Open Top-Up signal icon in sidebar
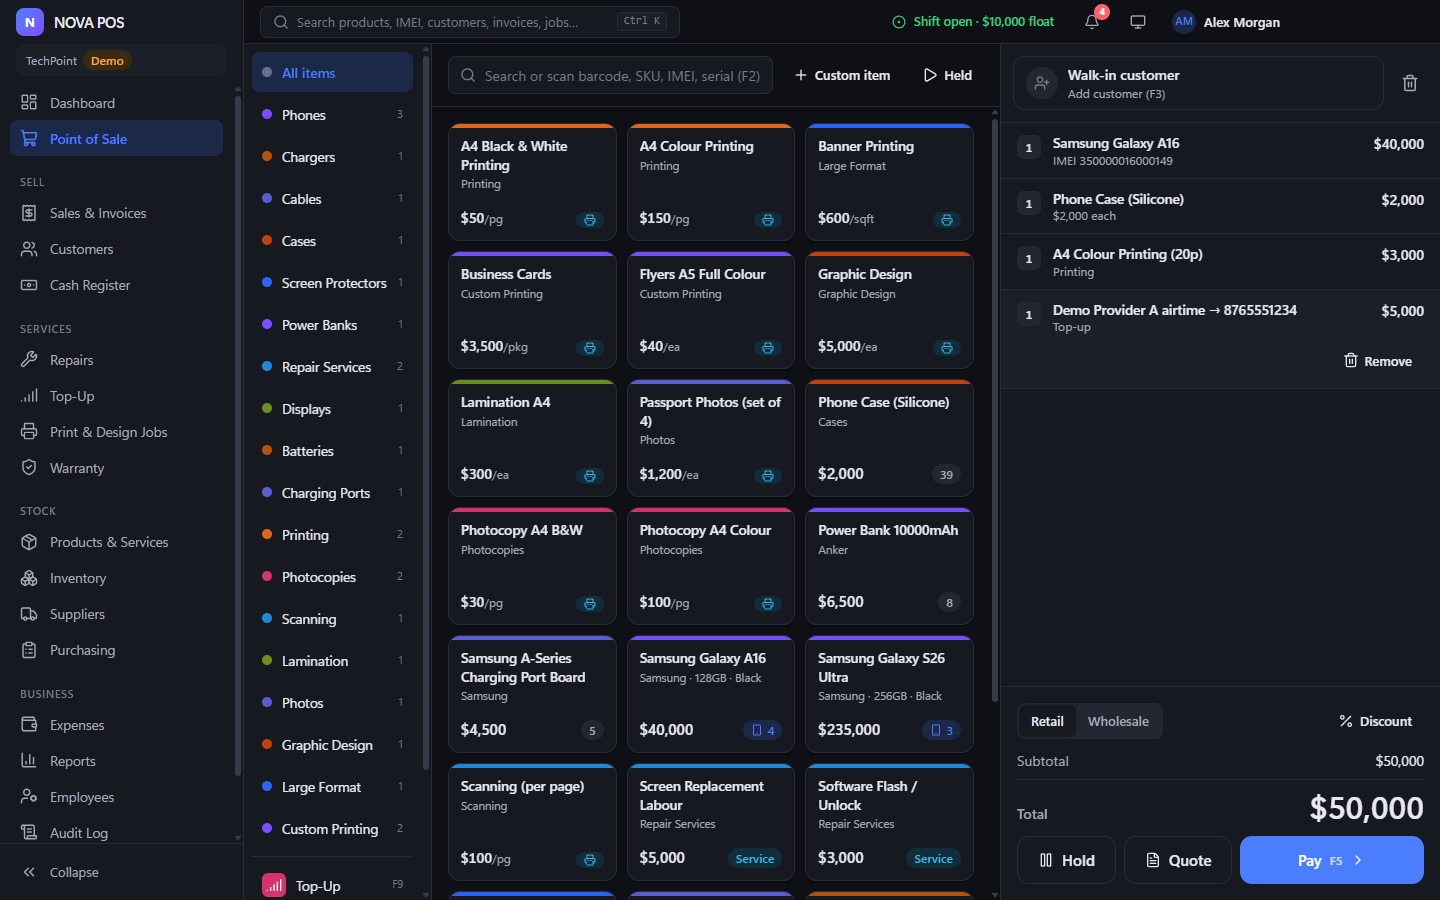The width and height of the screenshot is (1440, 900). 29,396
